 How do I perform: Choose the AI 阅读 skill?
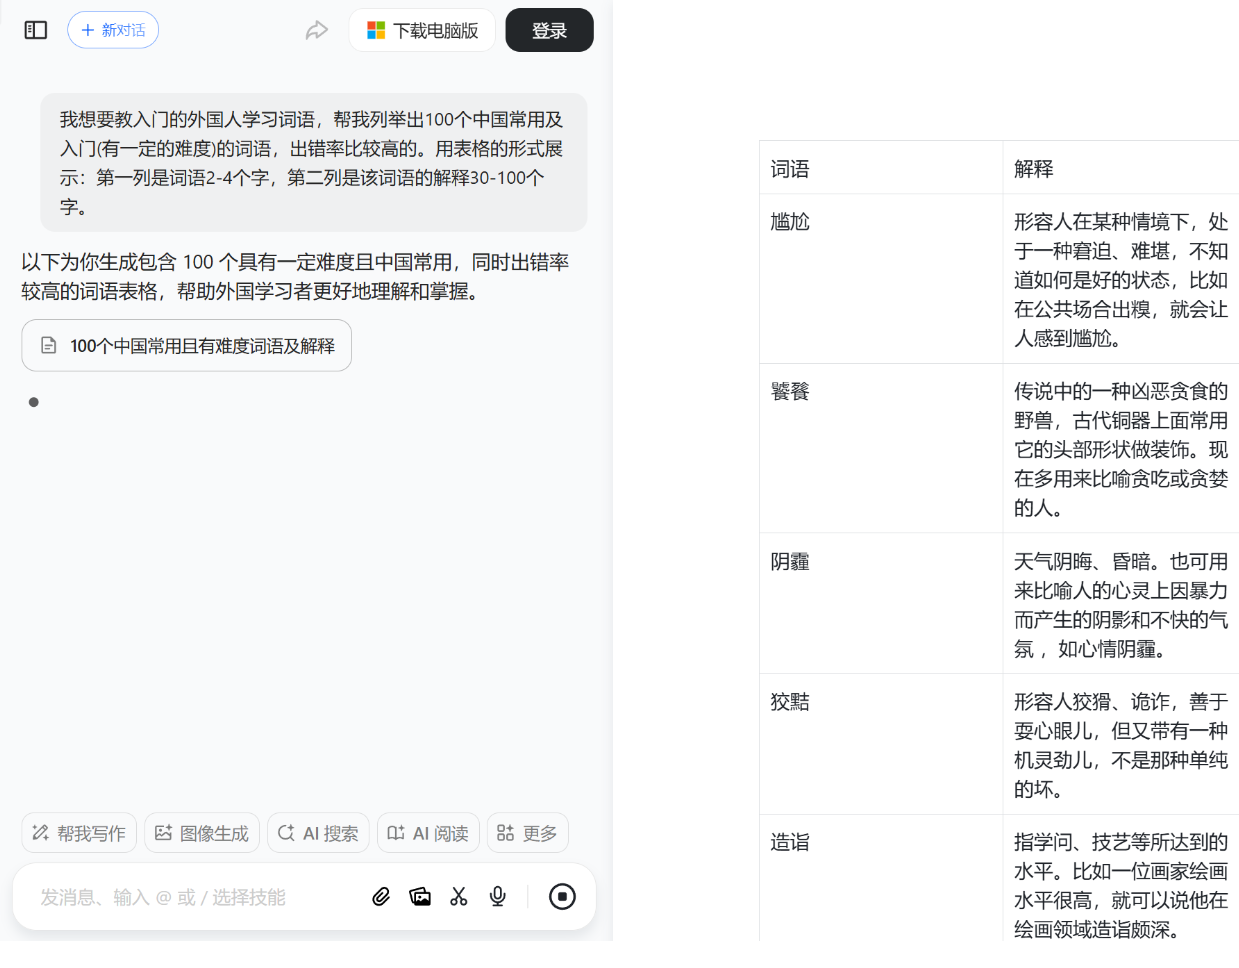coord(428,833)
